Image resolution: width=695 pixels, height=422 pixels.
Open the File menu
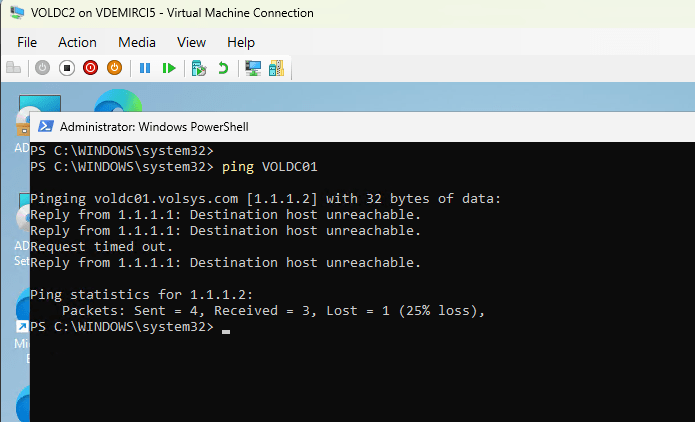click(27, 42)
